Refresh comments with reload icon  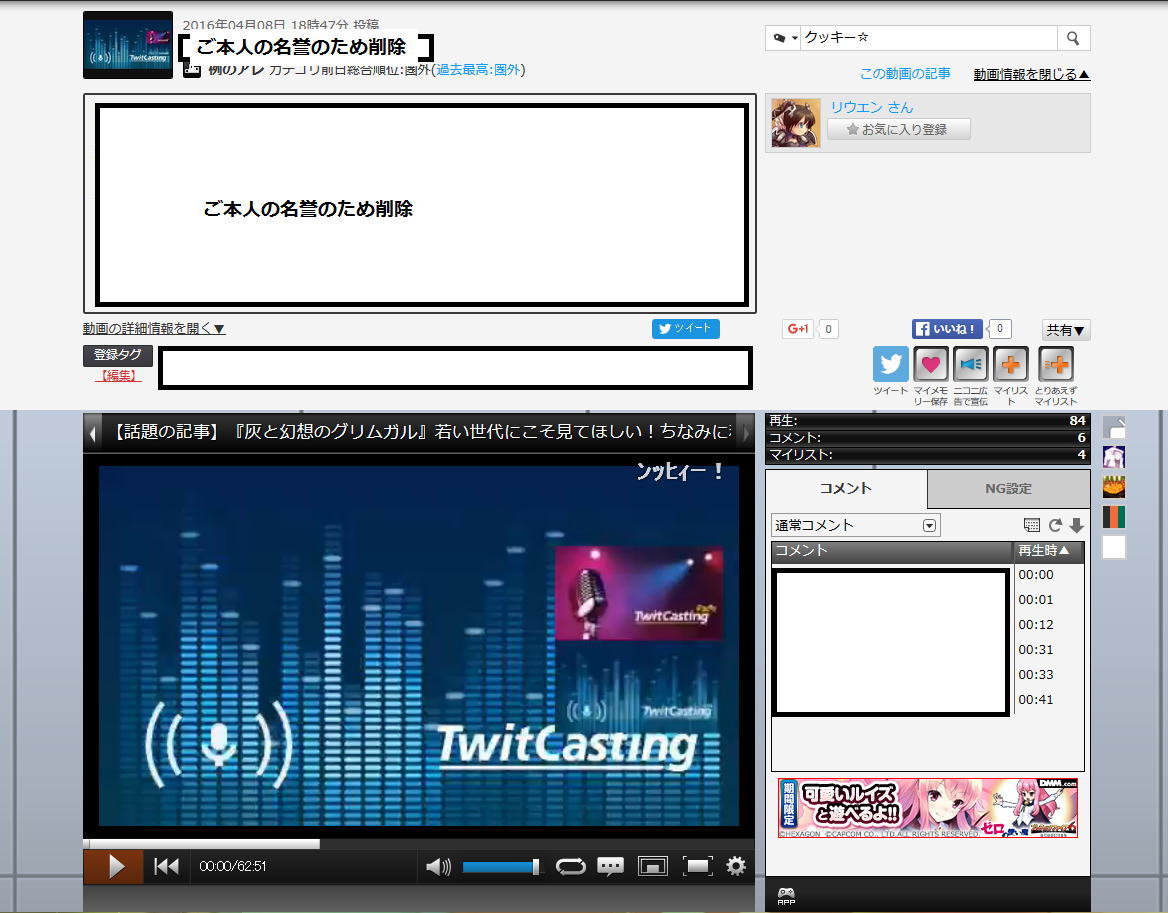point(1055,525)
